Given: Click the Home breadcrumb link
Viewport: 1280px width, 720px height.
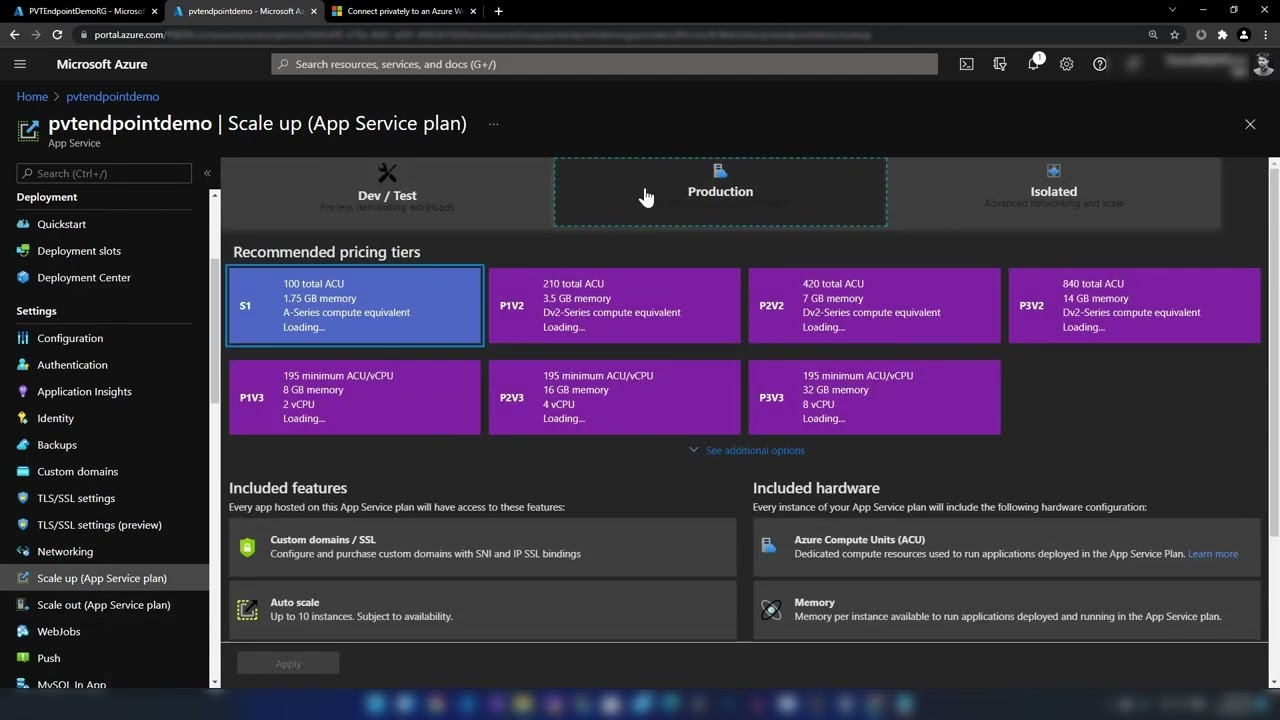Looking at the screenshot, I should (32, 96).
